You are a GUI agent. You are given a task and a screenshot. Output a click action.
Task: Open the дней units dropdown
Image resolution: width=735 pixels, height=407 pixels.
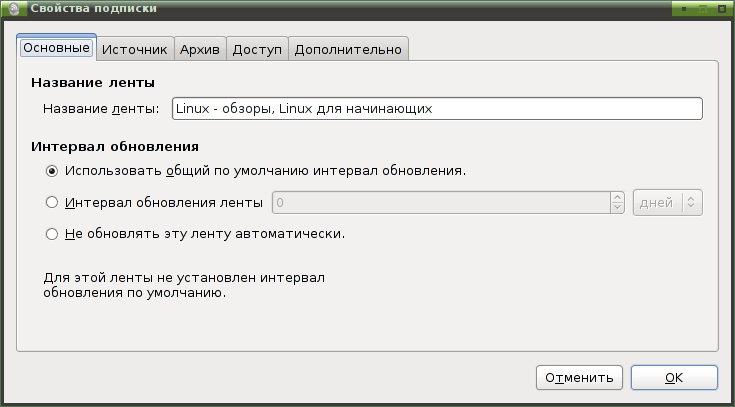(x=668, y=203)
